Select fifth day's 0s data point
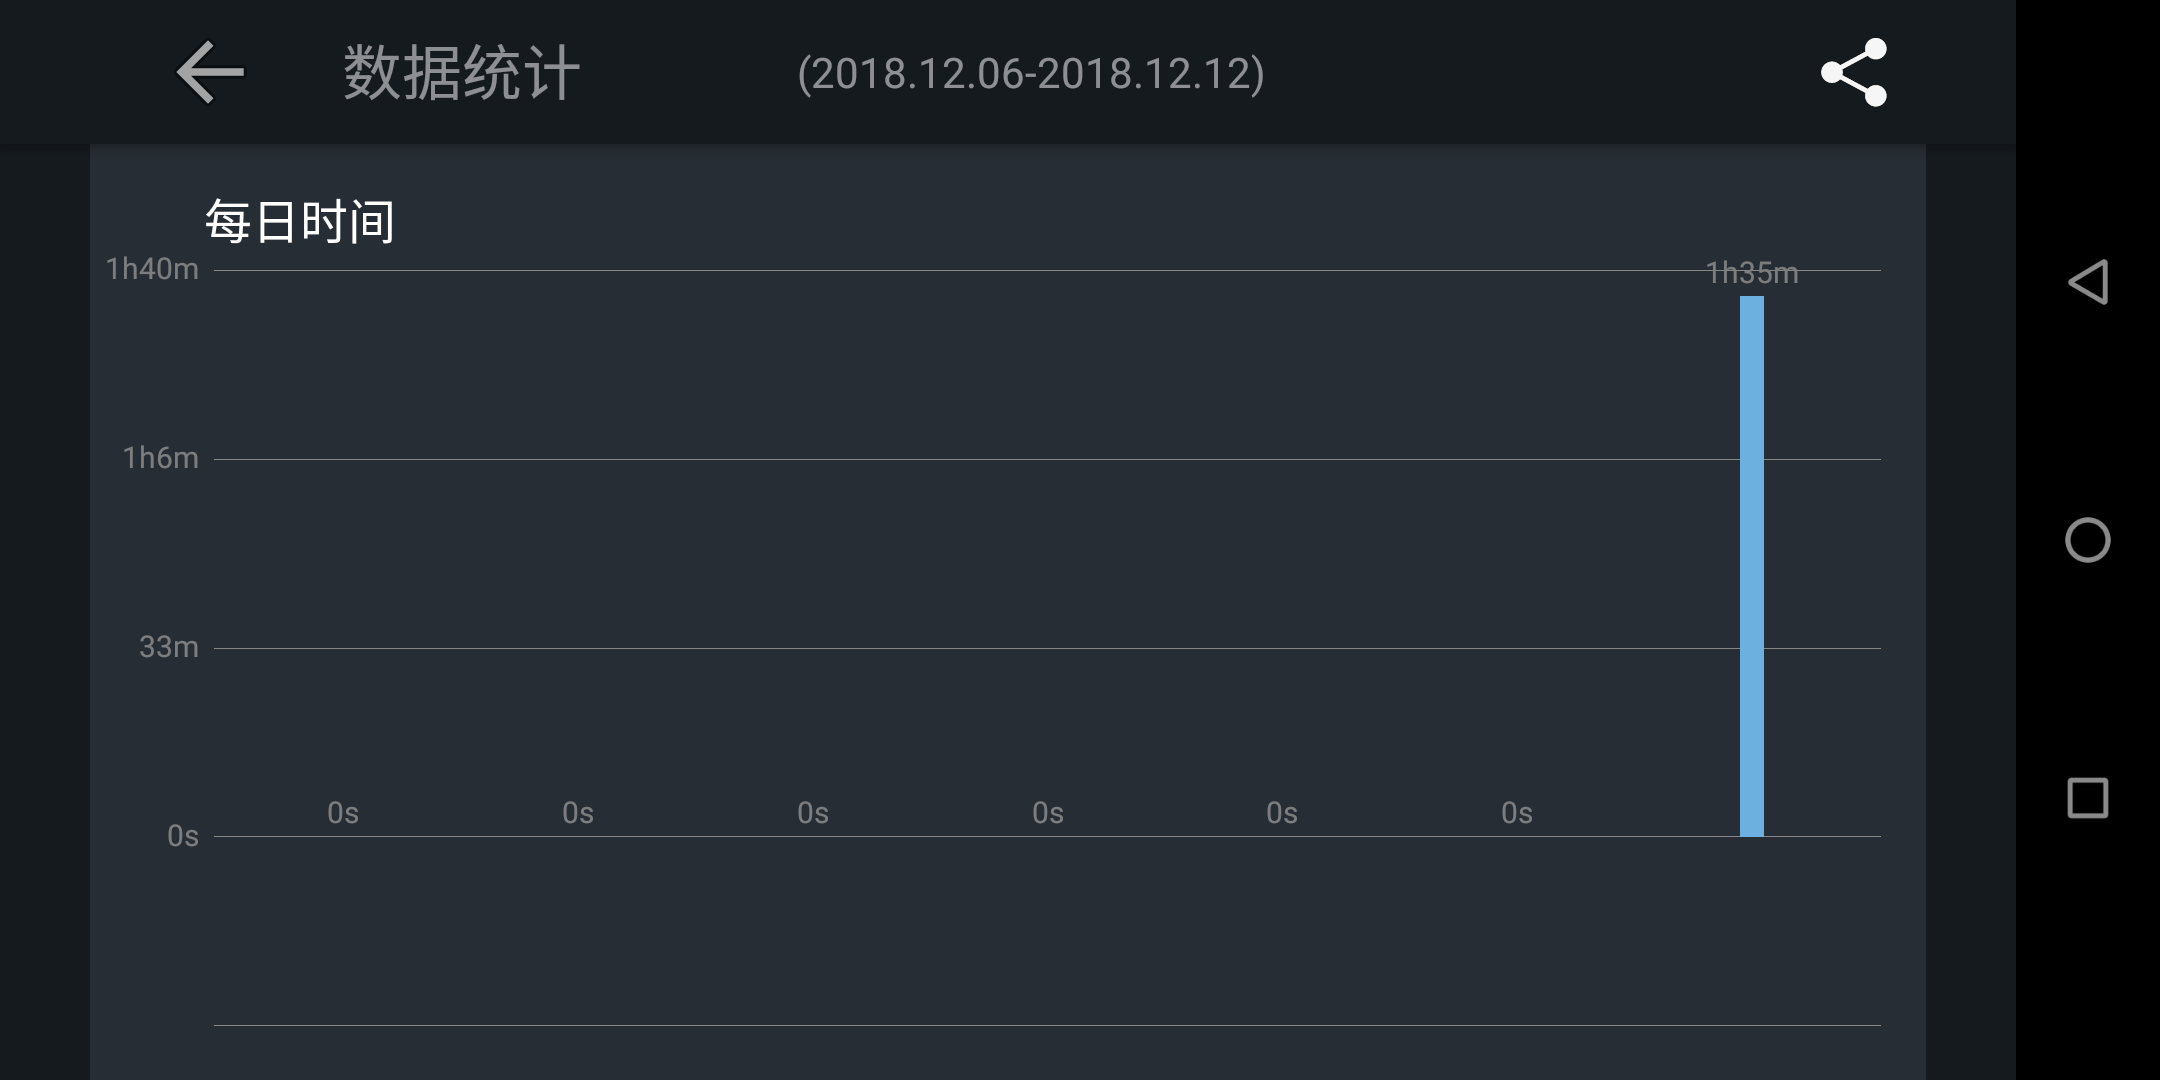This screenshot has height=1080, width=2160. tap(1282, 813)
